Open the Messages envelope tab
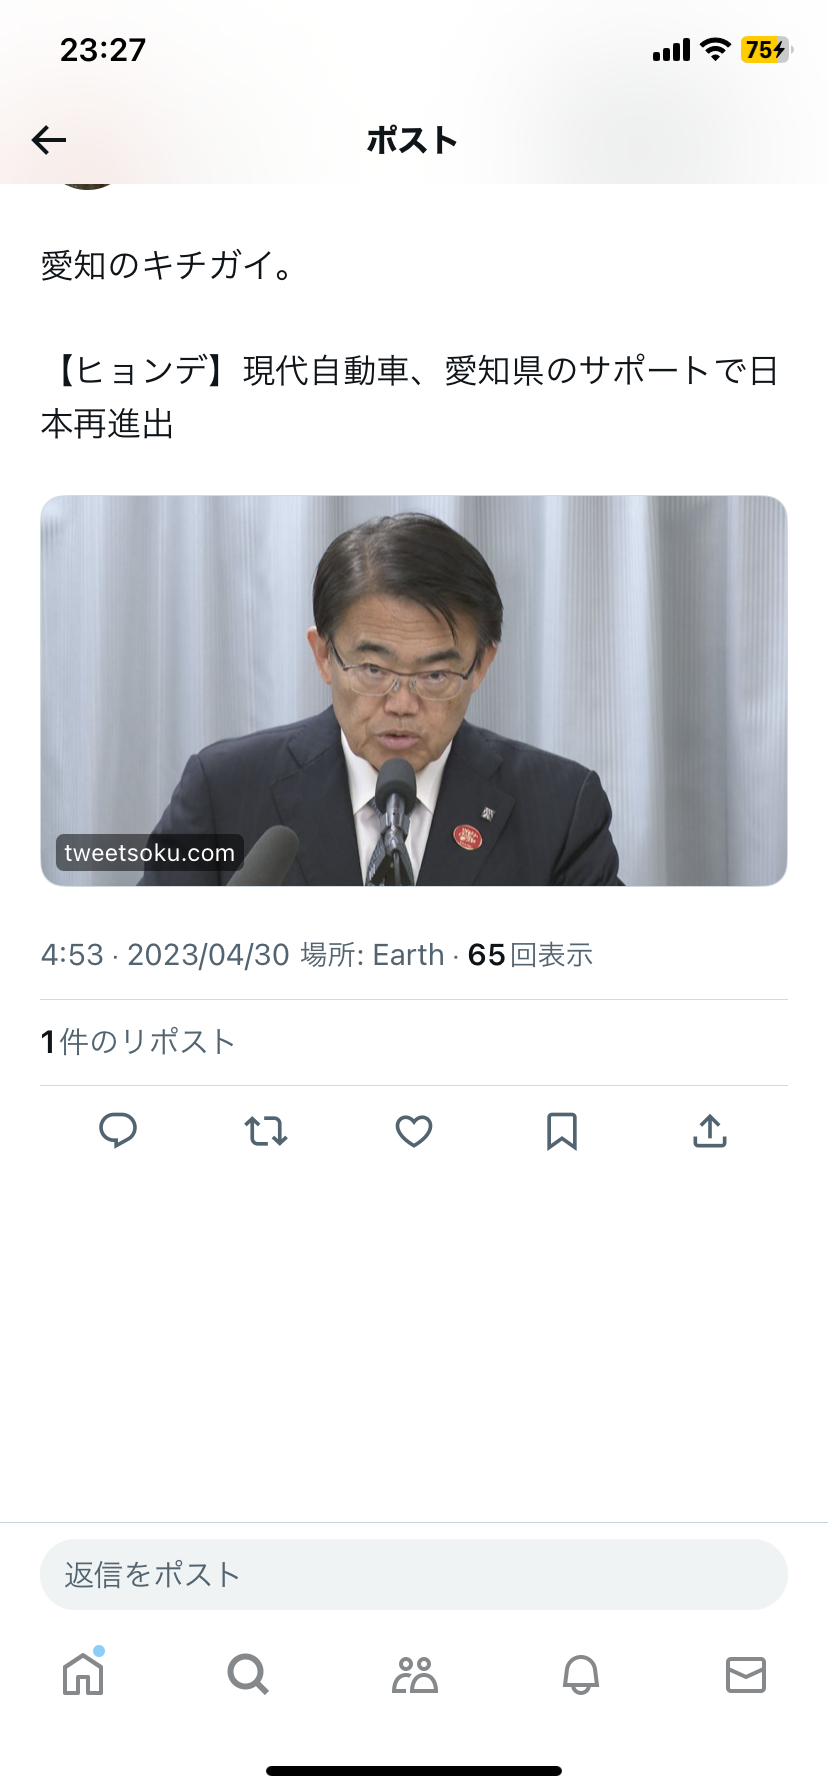Screen dimensions: 828x1792 click(x=745, y=1674)
